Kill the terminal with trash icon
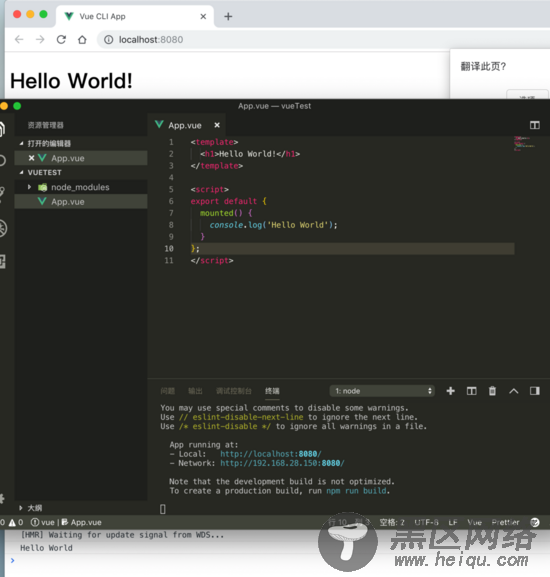Image resolution: width=550 pixels, height=577 pixels. [492, 391]
